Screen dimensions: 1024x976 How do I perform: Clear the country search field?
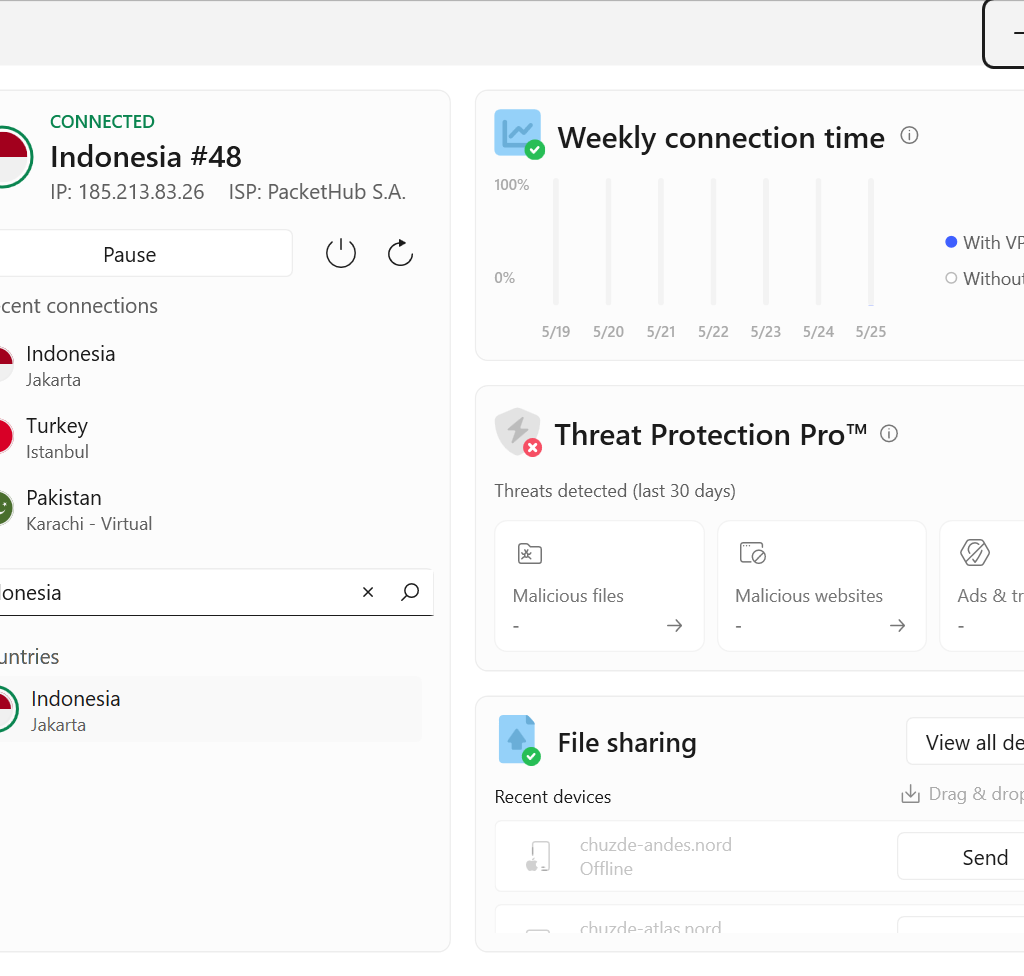tap(368, 592)
